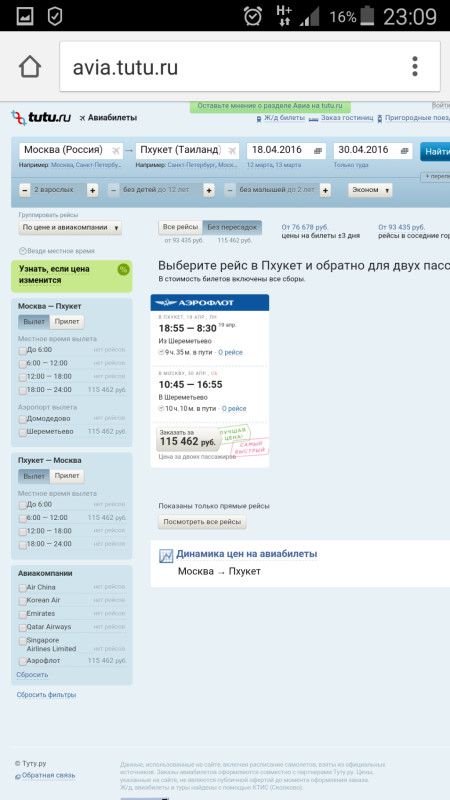Tap the browser home icon
The height and width of the screenshot is (800, 450).
30,66
